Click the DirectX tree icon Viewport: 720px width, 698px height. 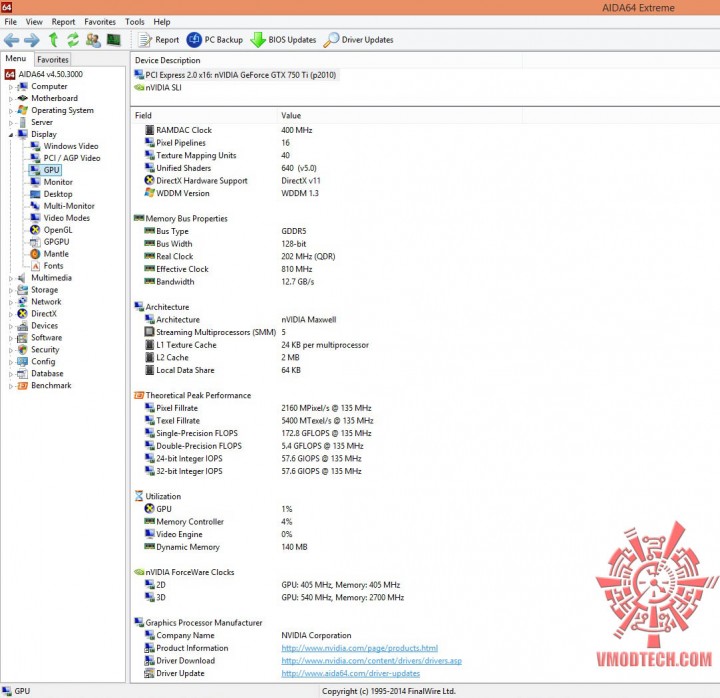(x=22, y=313)
